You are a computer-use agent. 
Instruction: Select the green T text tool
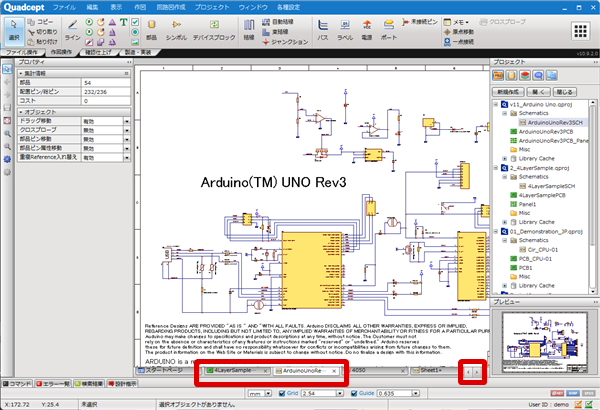(x=123, y=22)
